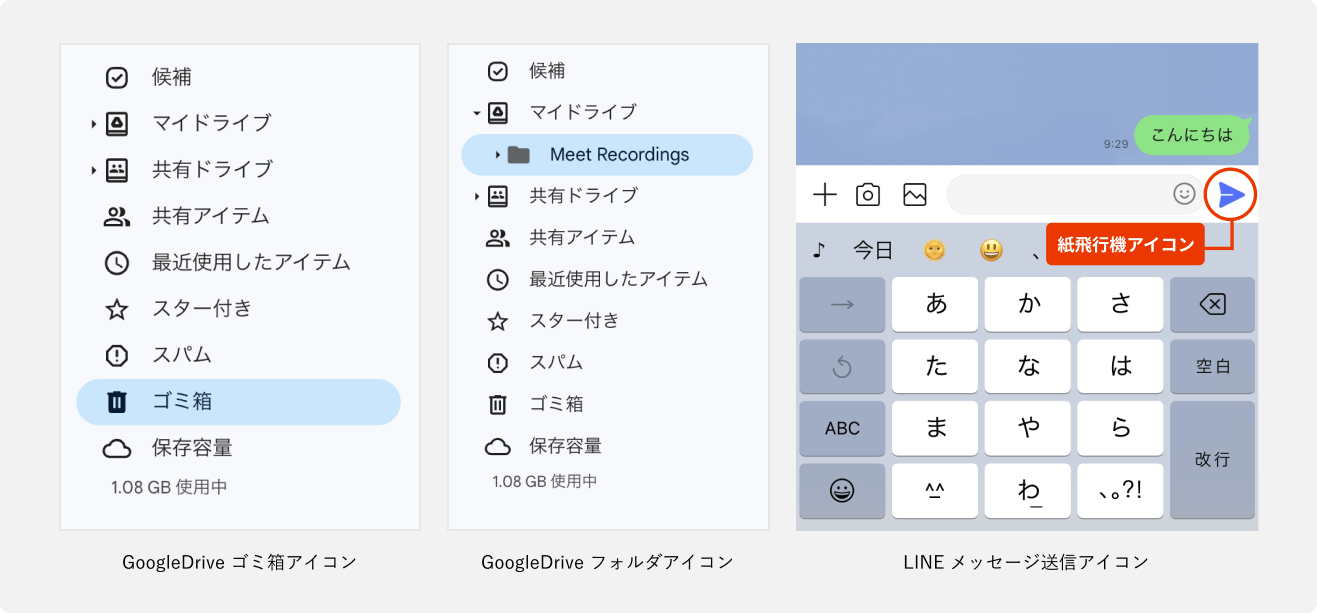
Task: Click the マイドライブ drive icon in middle panel
Action: tap(497, 113)
